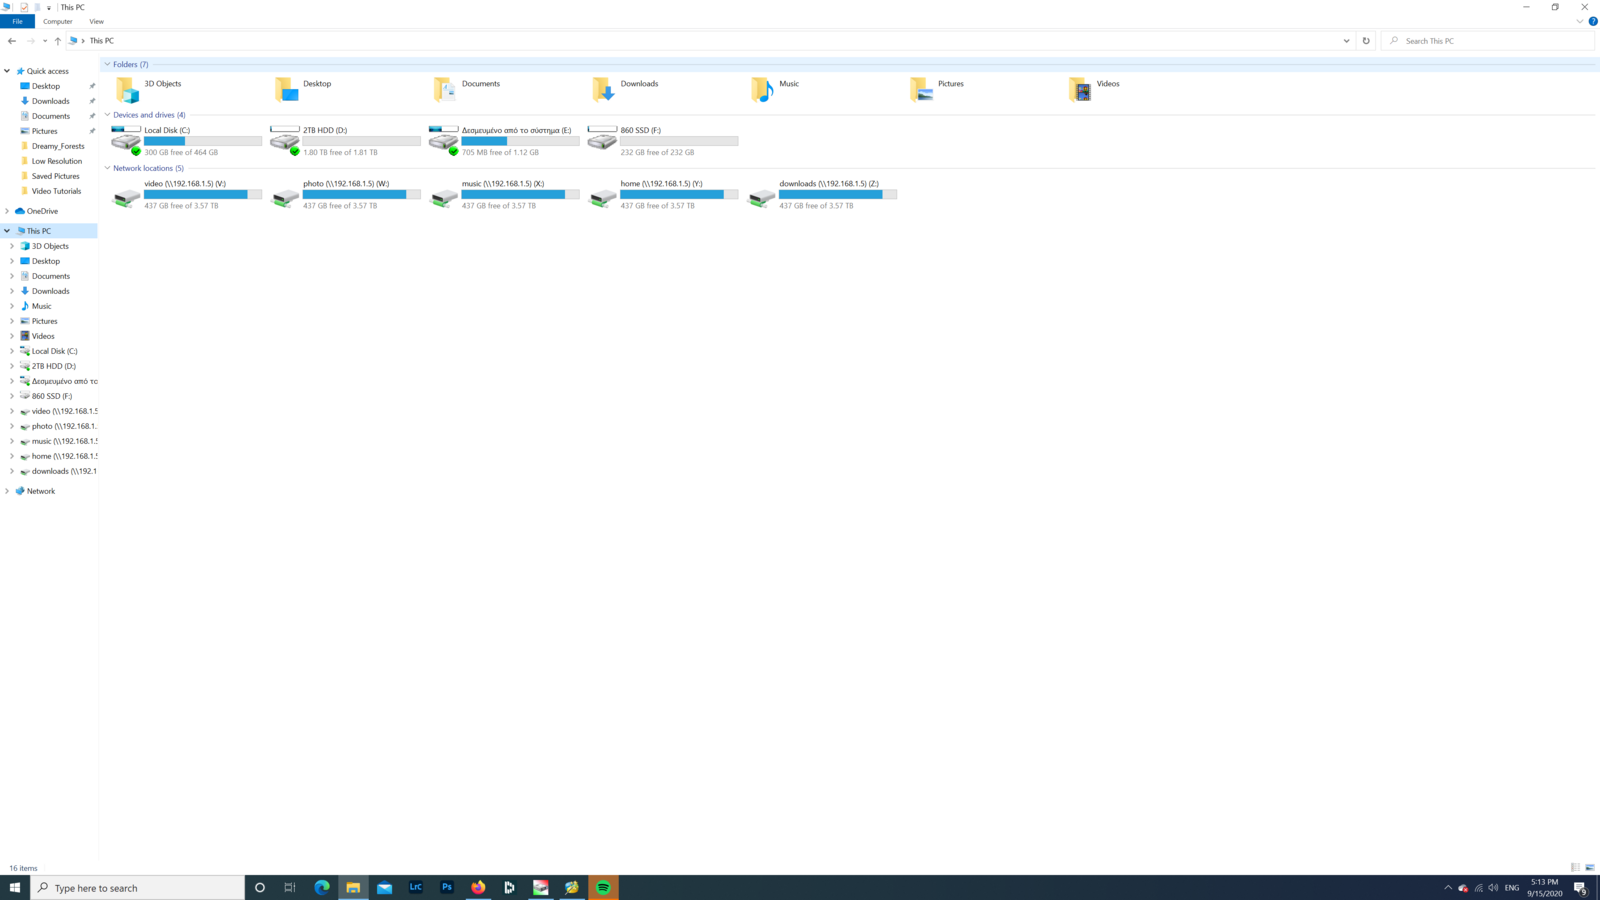Open the Downloads folder icon in main pane
Image resolution: width=1600 pixels, height=900 pixels.
click(603, 90)
